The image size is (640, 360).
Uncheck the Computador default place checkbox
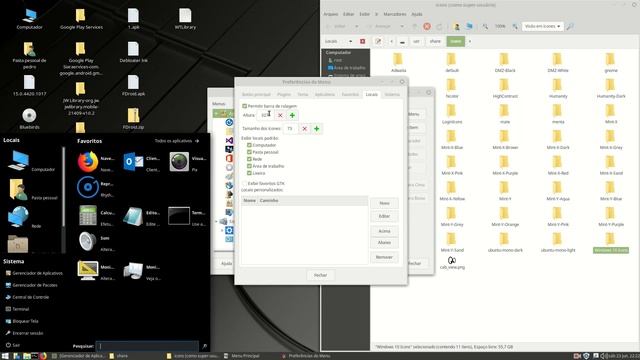(249, 145)
